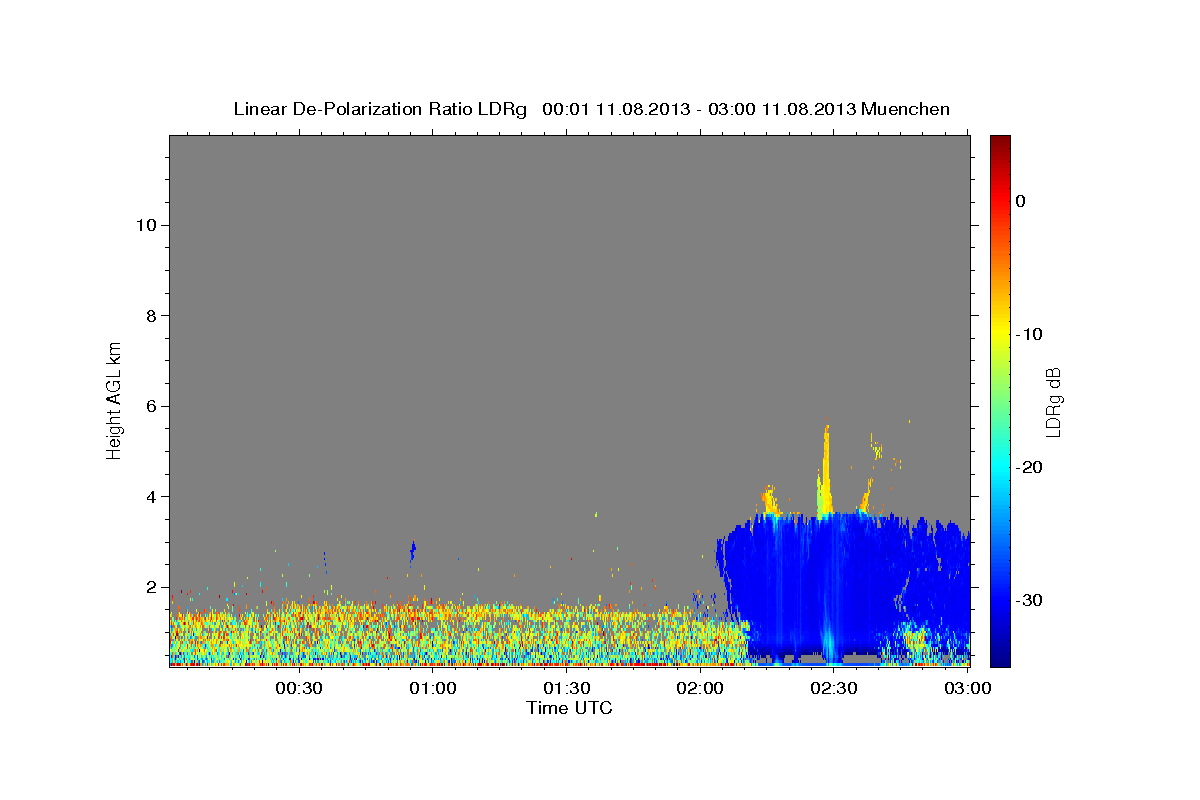Click the dark blue bottom of the colorbar
Viewport: 1200px width, 800px height.
[x=1000, y=655]
